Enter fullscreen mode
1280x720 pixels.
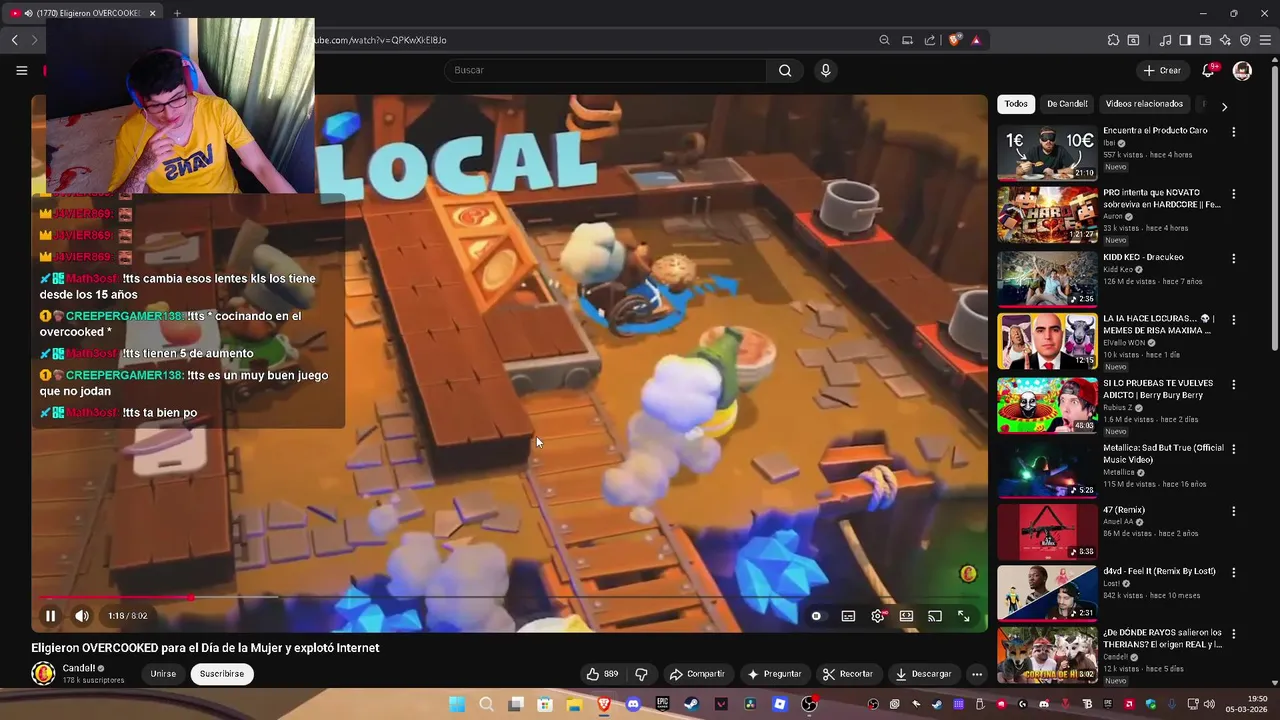pos(964,616)
